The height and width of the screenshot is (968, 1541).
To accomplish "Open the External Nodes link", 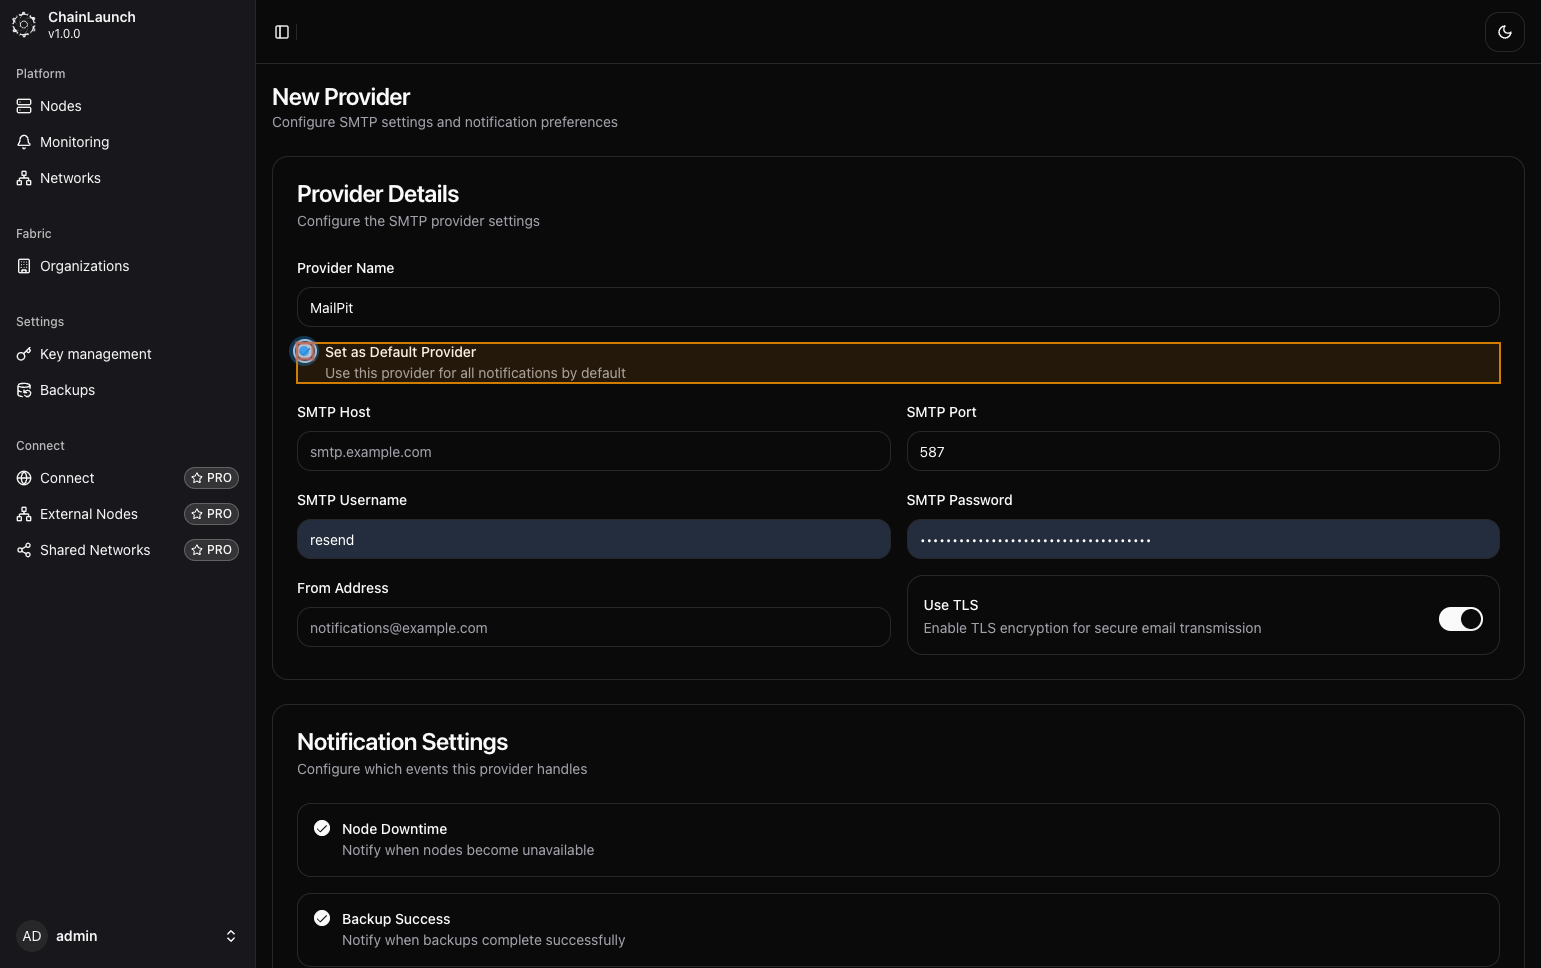I will 89,514.
